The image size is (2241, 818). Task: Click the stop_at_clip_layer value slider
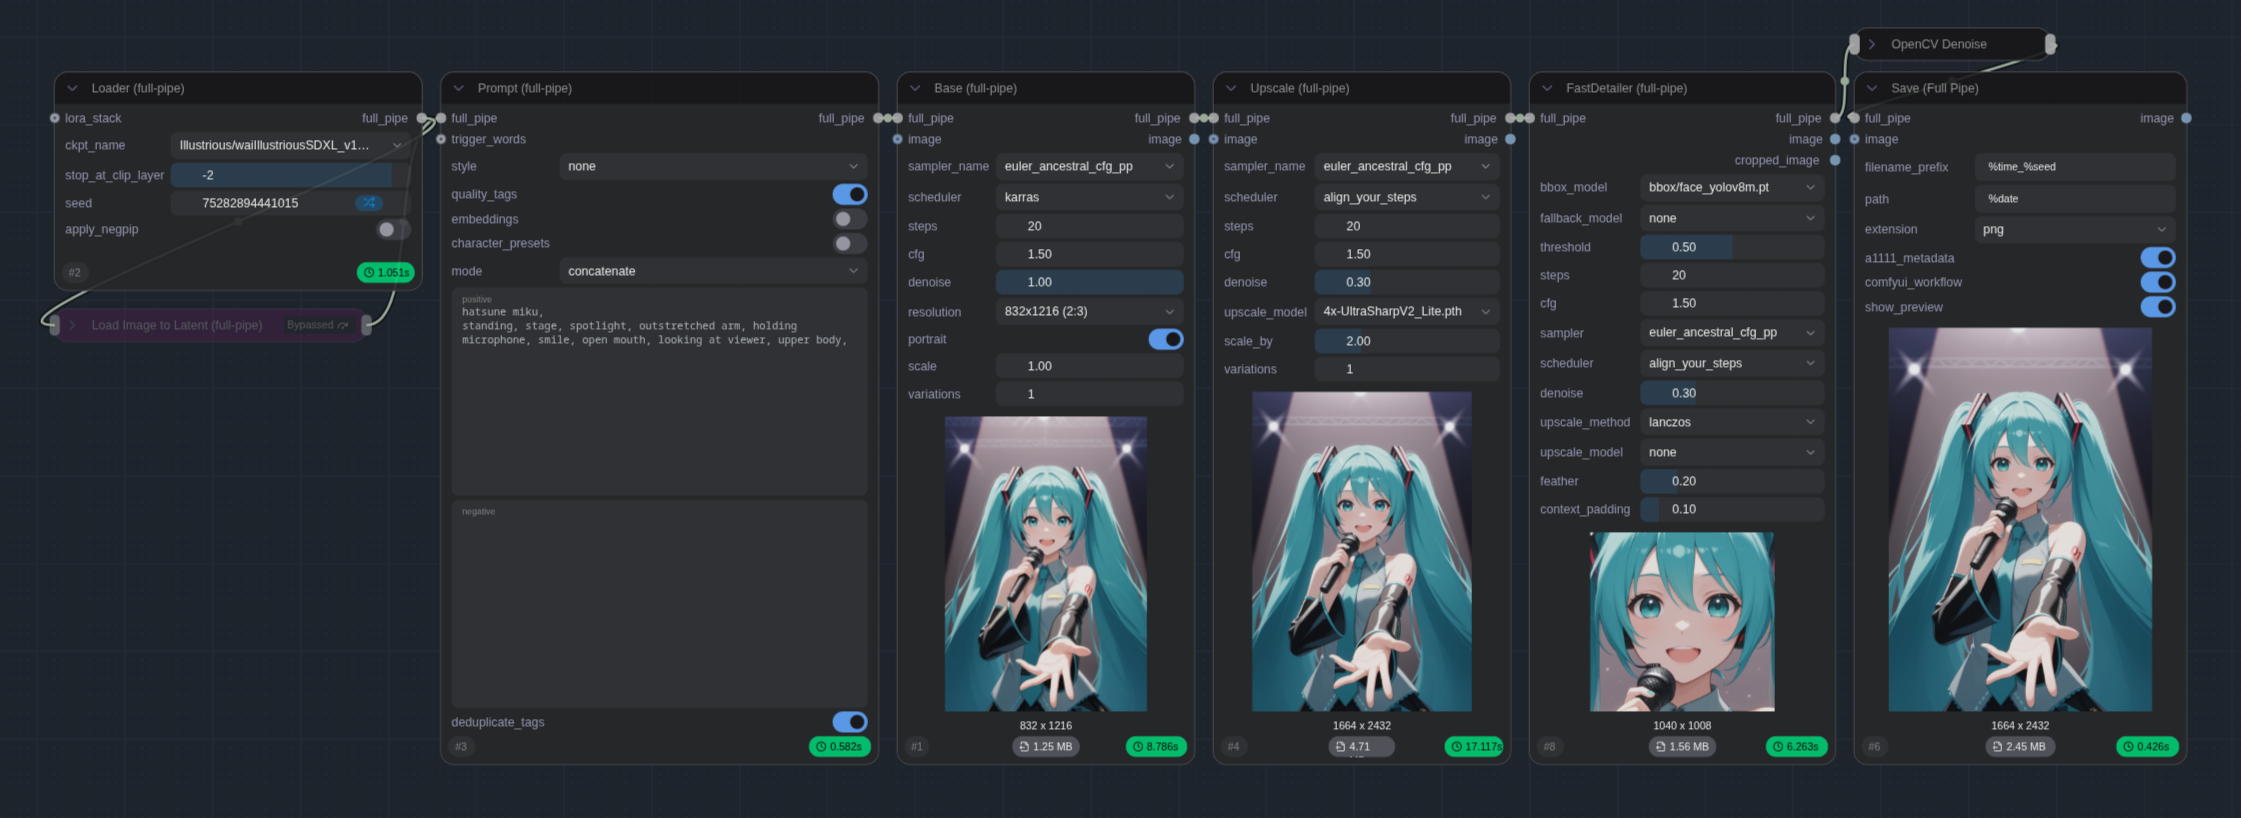click(x=290, y=175)
